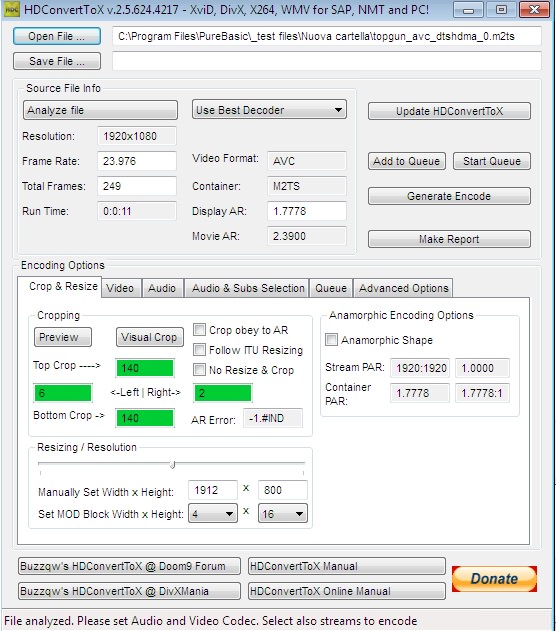This screenshot has height=631, width=556.
Task: Switch to the Video tab
Action: tap(120, 288)
